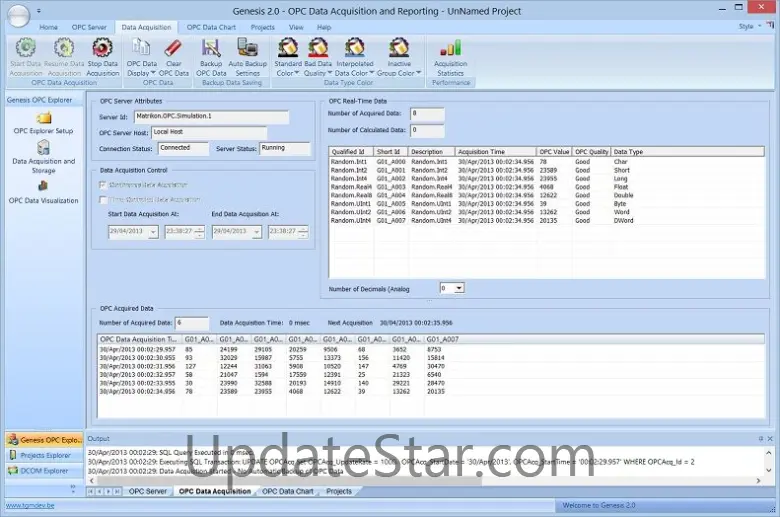Close the Output panel

click(770, 438)
